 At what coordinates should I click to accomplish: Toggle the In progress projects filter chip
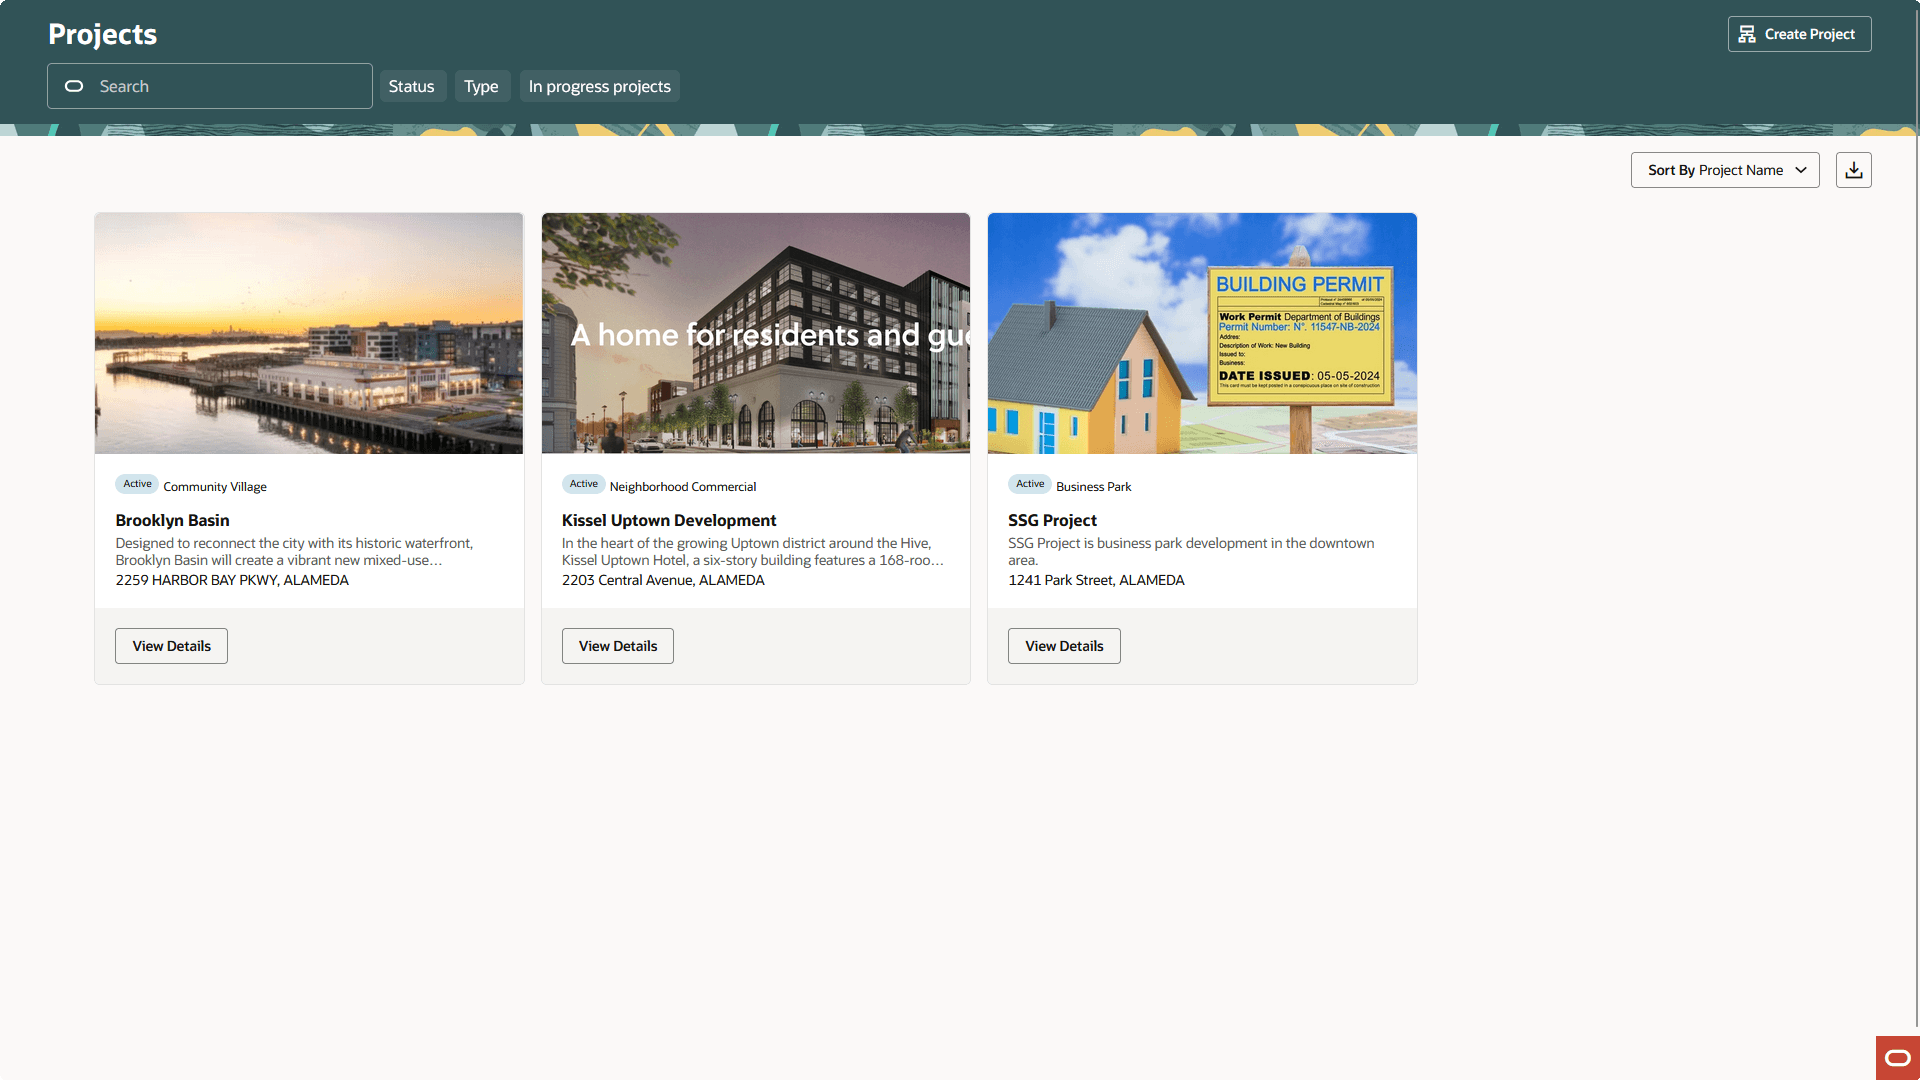(x=598, y=86)
